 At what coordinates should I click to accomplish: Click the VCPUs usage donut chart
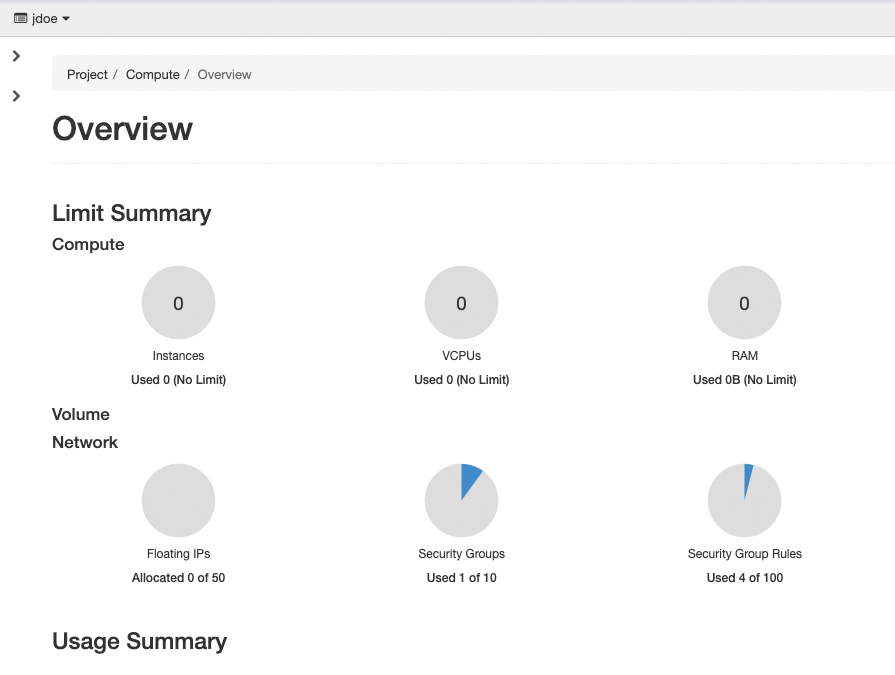(x=461, y=302)
